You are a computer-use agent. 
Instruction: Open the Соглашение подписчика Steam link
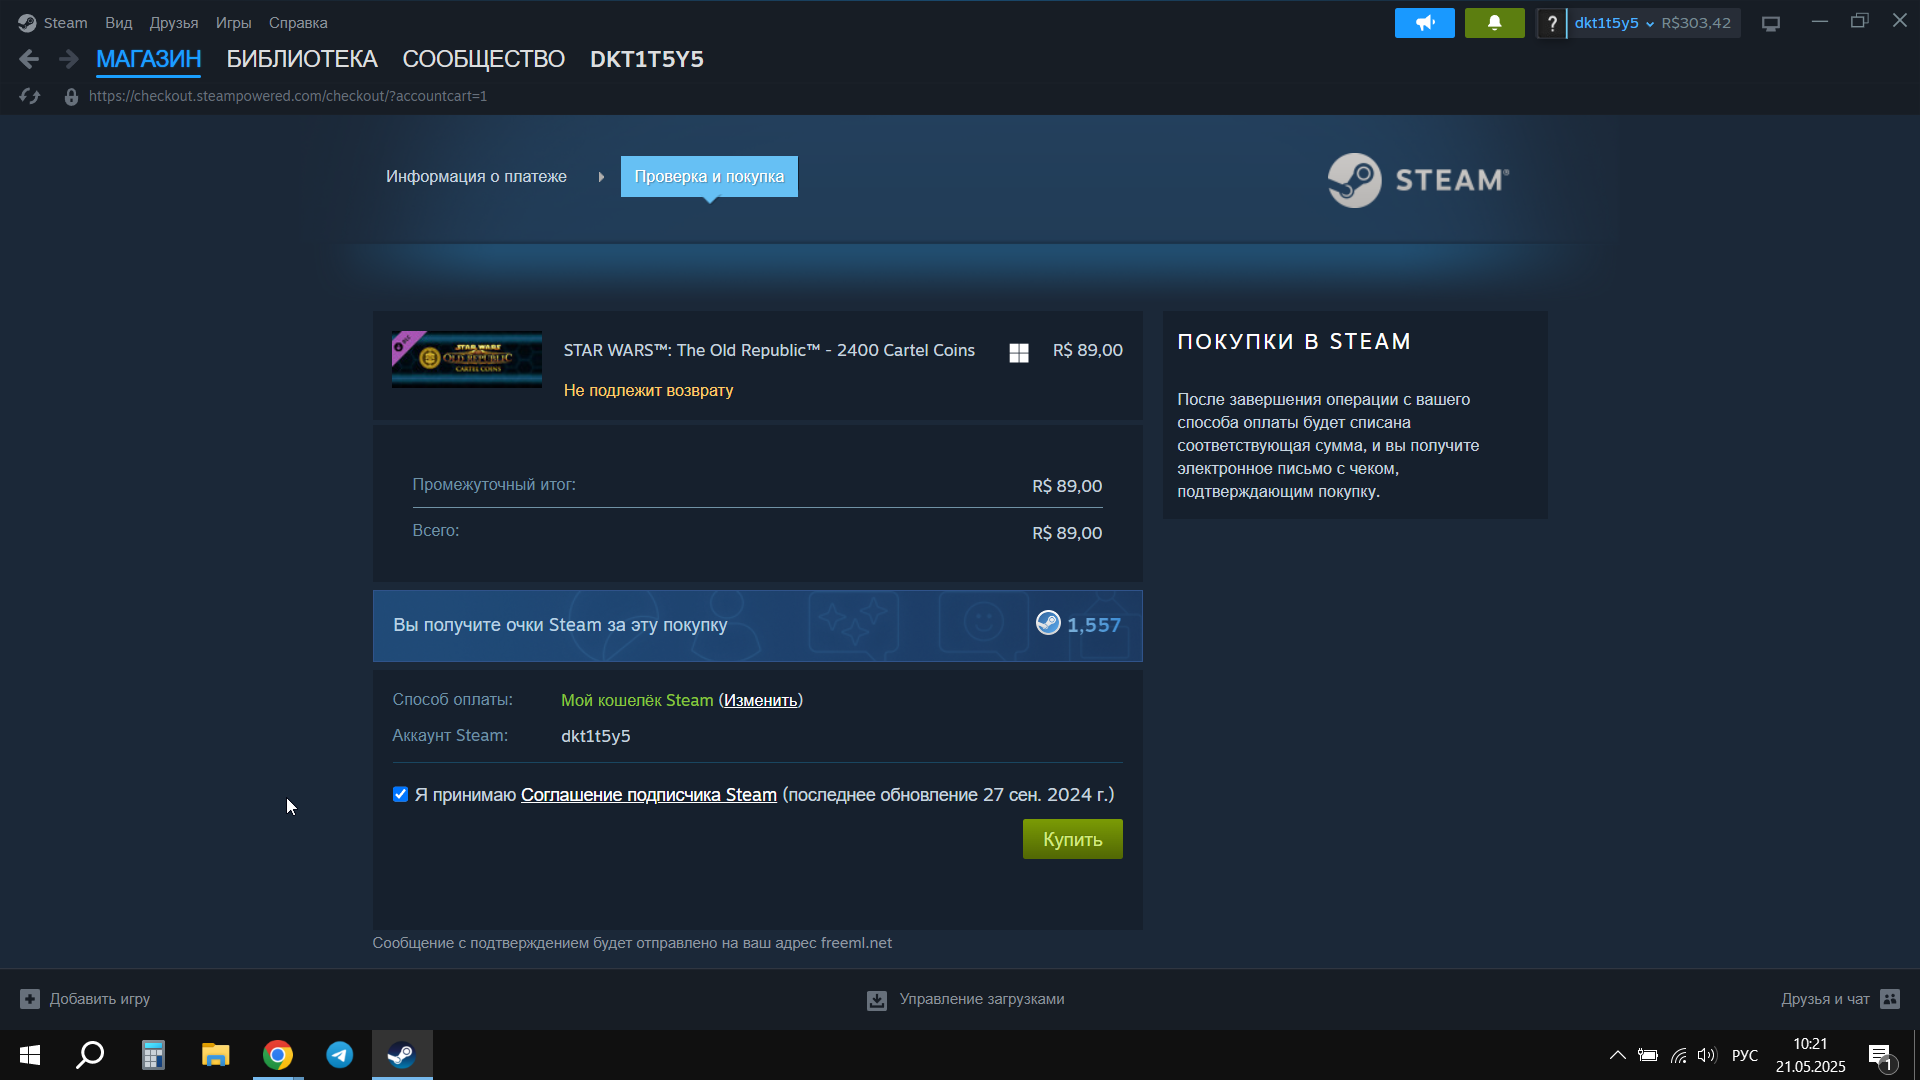click(648, 795)
